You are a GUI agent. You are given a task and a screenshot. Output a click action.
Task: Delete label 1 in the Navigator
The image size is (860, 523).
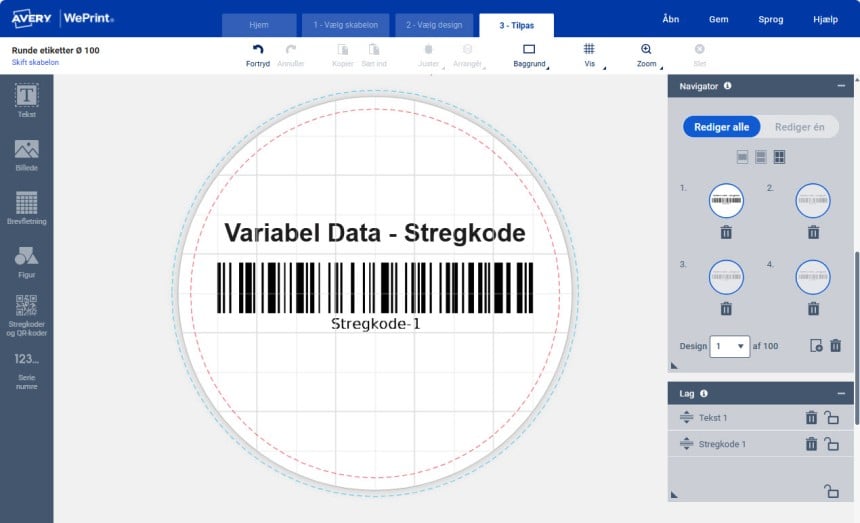click(x=726, y=232)
